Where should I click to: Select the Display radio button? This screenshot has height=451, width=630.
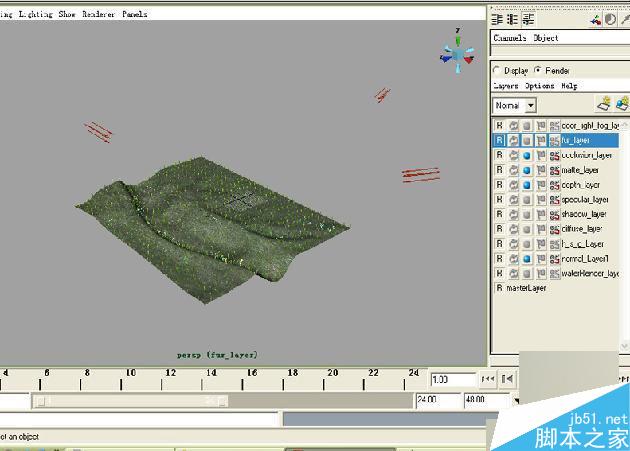[x=497, y=70]
